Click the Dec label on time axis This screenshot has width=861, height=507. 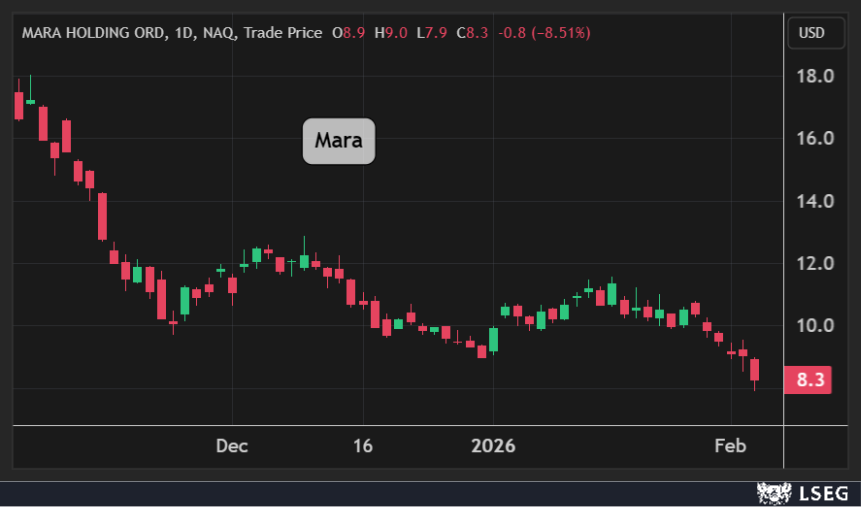click(232, 446)
